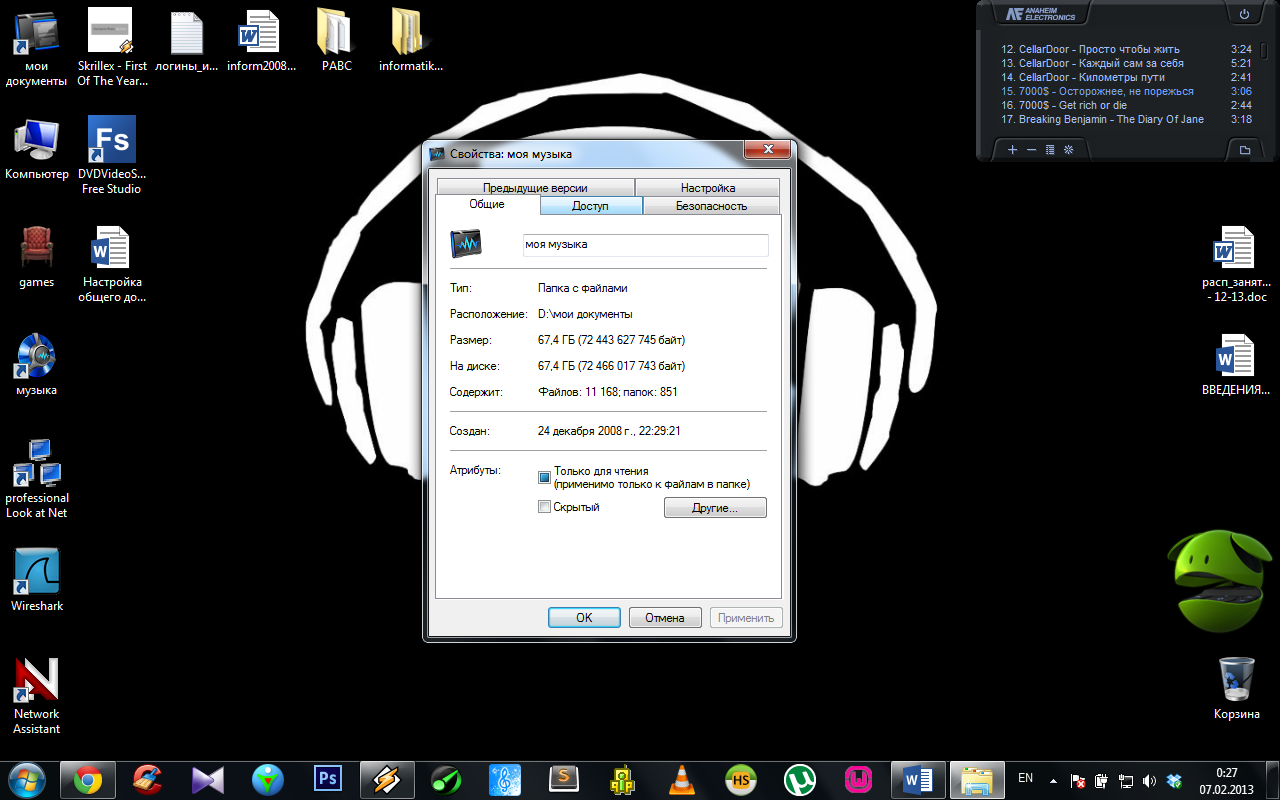1280x800 pixels.
Task: Select the games desktop shortcut
Action: click(x=37, y=257)
